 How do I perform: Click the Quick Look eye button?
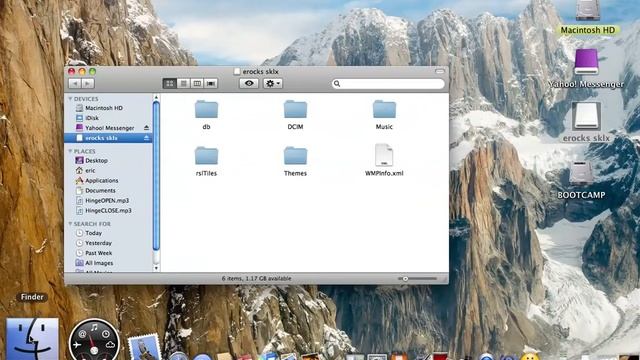(249, 83)
